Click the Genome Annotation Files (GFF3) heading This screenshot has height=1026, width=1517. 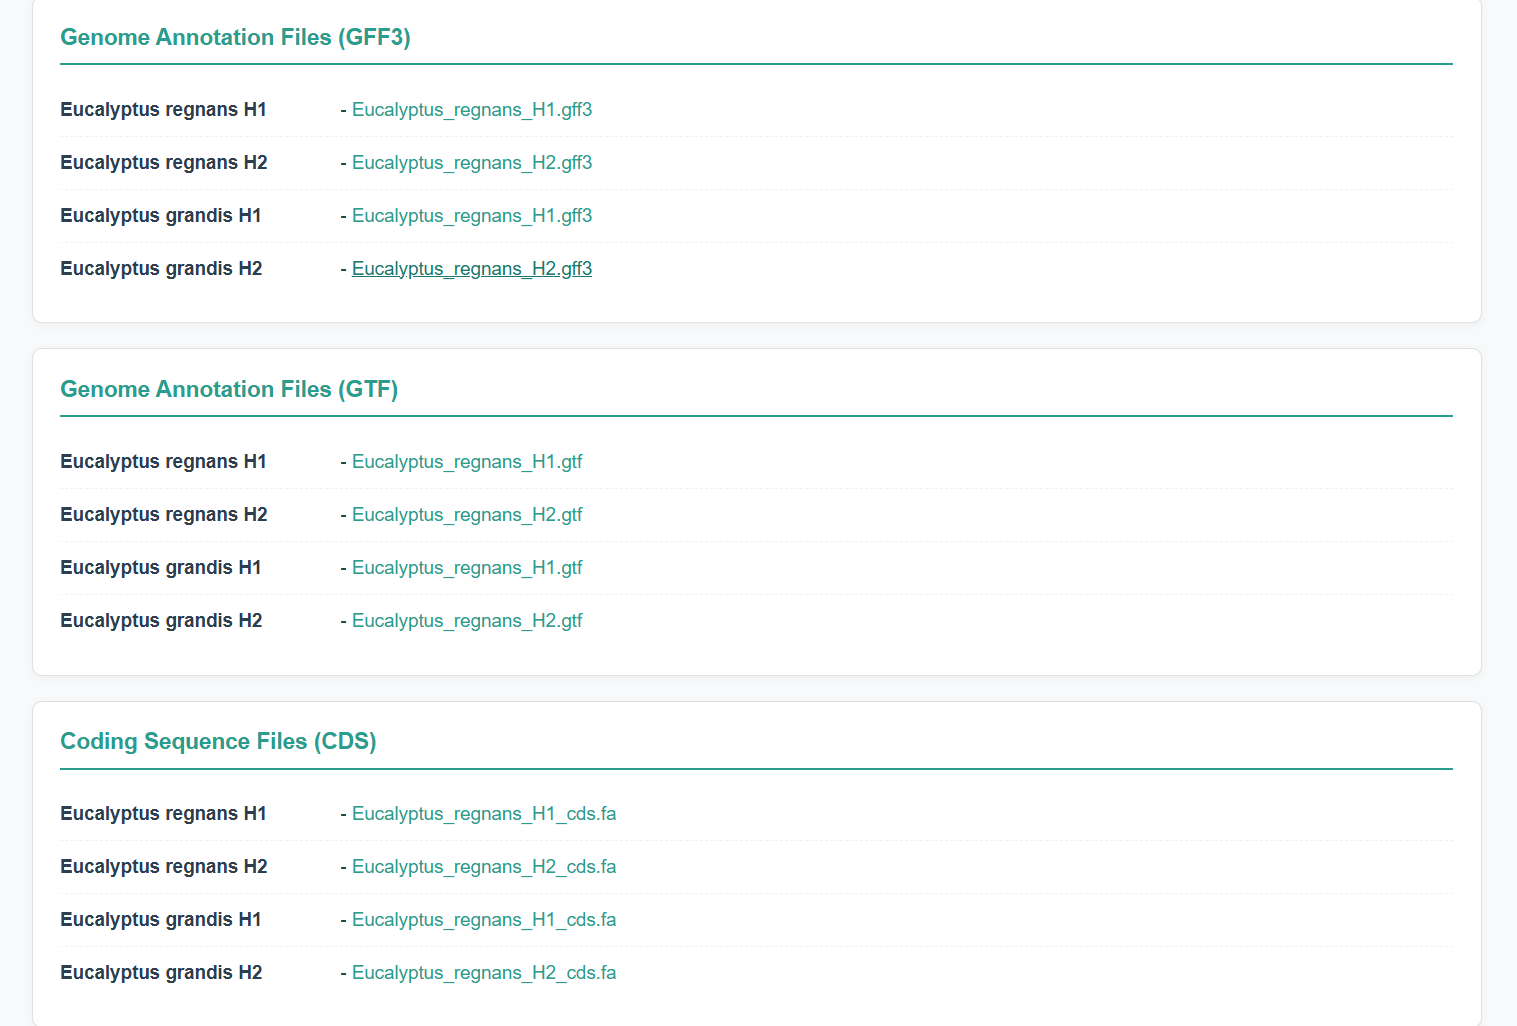click(235, 37)
